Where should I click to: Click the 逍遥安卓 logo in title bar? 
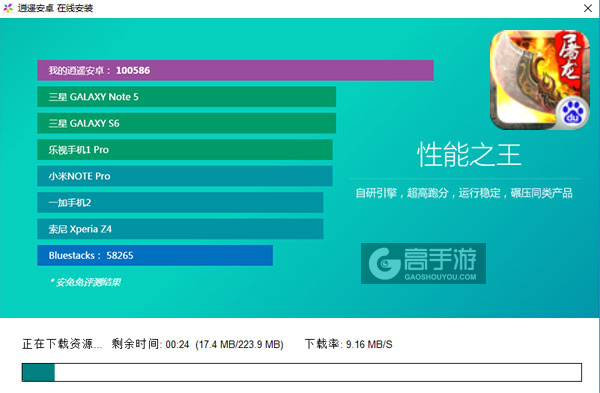pos(8,8)
